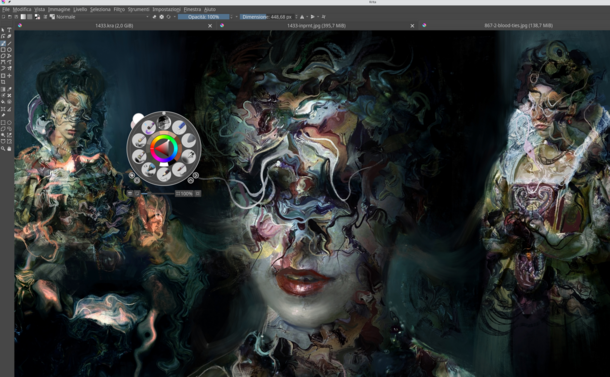Open the Filtro menu

[x=119, y=9]
